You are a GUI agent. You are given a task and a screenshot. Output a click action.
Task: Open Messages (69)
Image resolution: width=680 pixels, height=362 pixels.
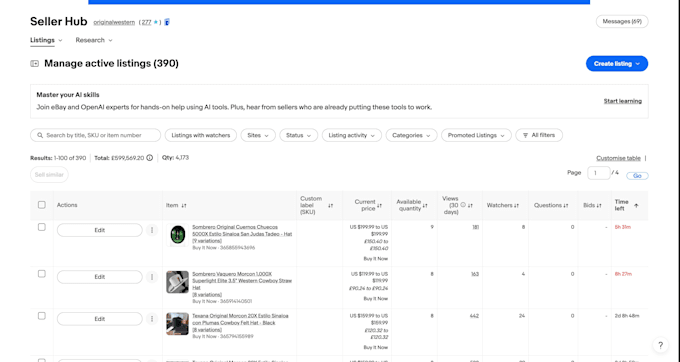click(x=622, y=21)
